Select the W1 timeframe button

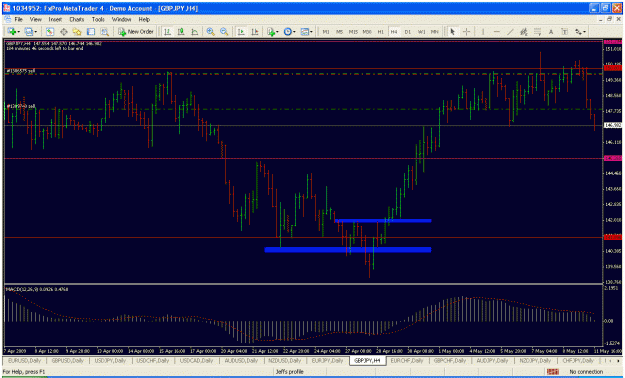tap(421, 32)
